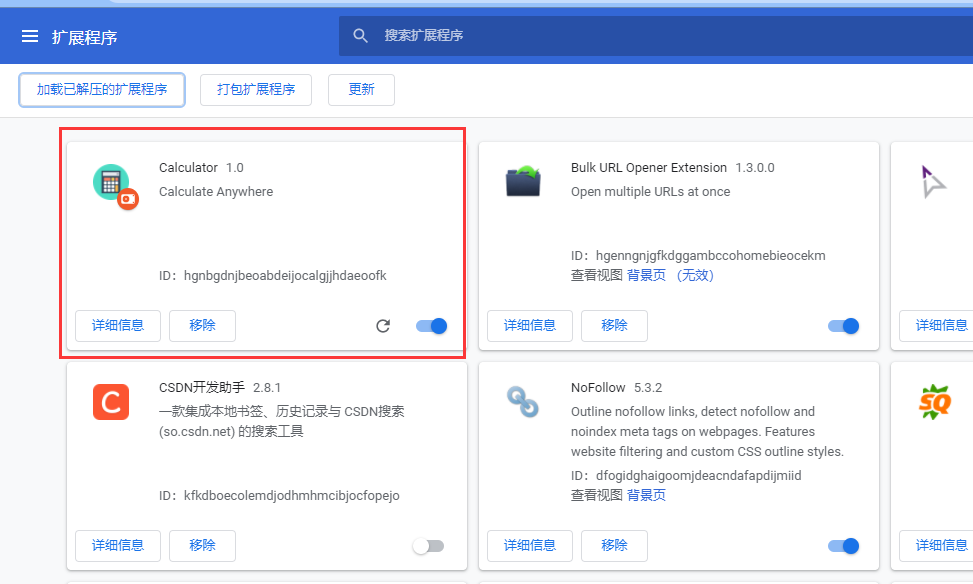The image size is (973, 584).
Task: Open 详细信息 for NoFollow
Action: 530,546
